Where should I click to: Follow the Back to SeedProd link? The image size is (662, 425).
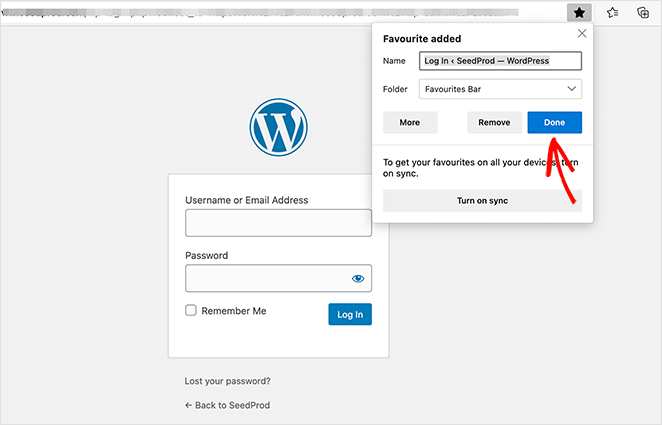[x=227, y=405]
